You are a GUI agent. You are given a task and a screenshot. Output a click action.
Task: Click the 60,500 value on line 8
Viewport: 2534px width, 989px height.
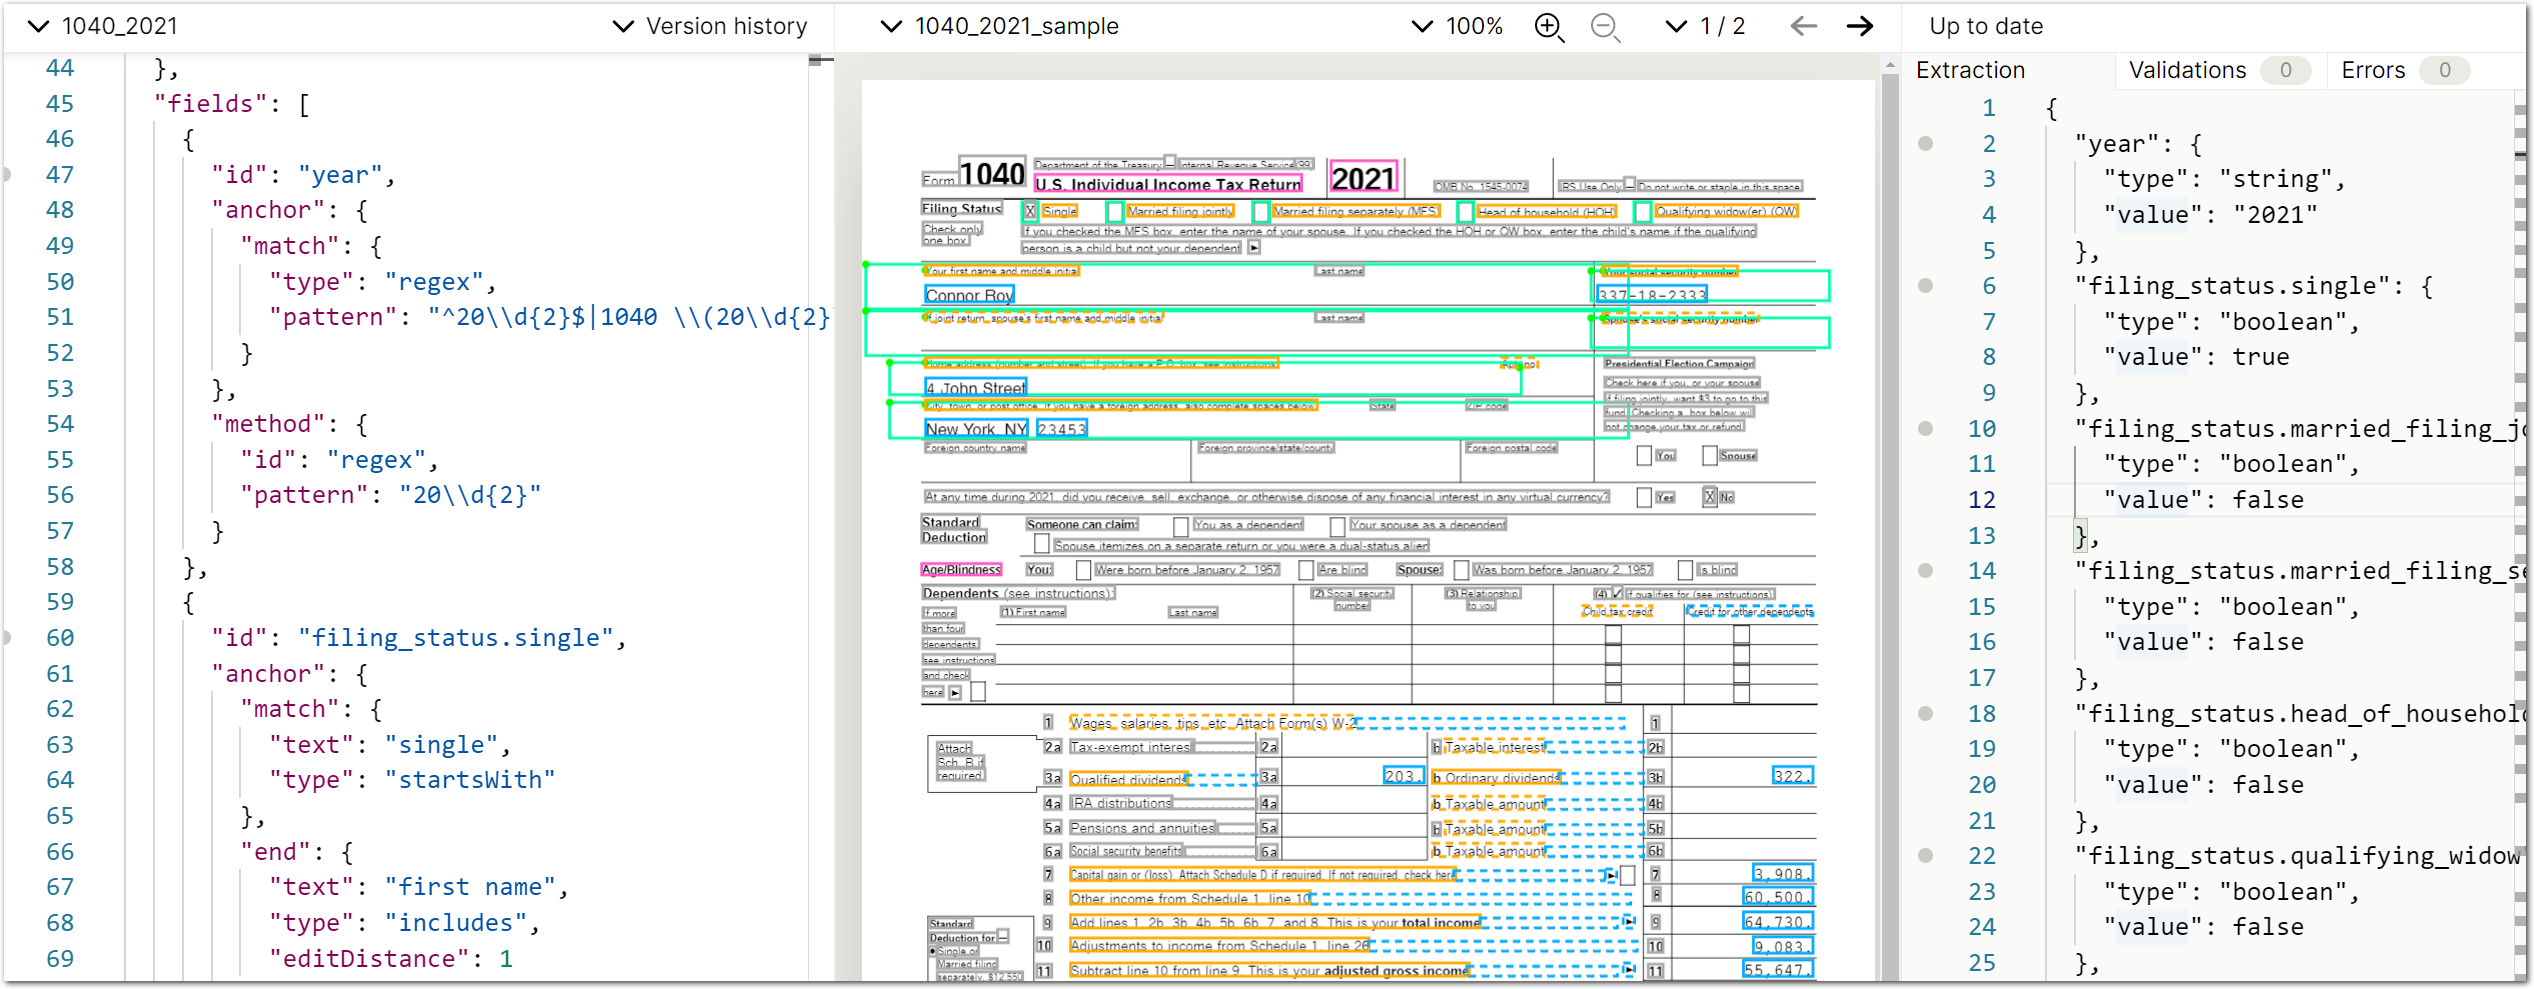click(x=1777, y=897)
